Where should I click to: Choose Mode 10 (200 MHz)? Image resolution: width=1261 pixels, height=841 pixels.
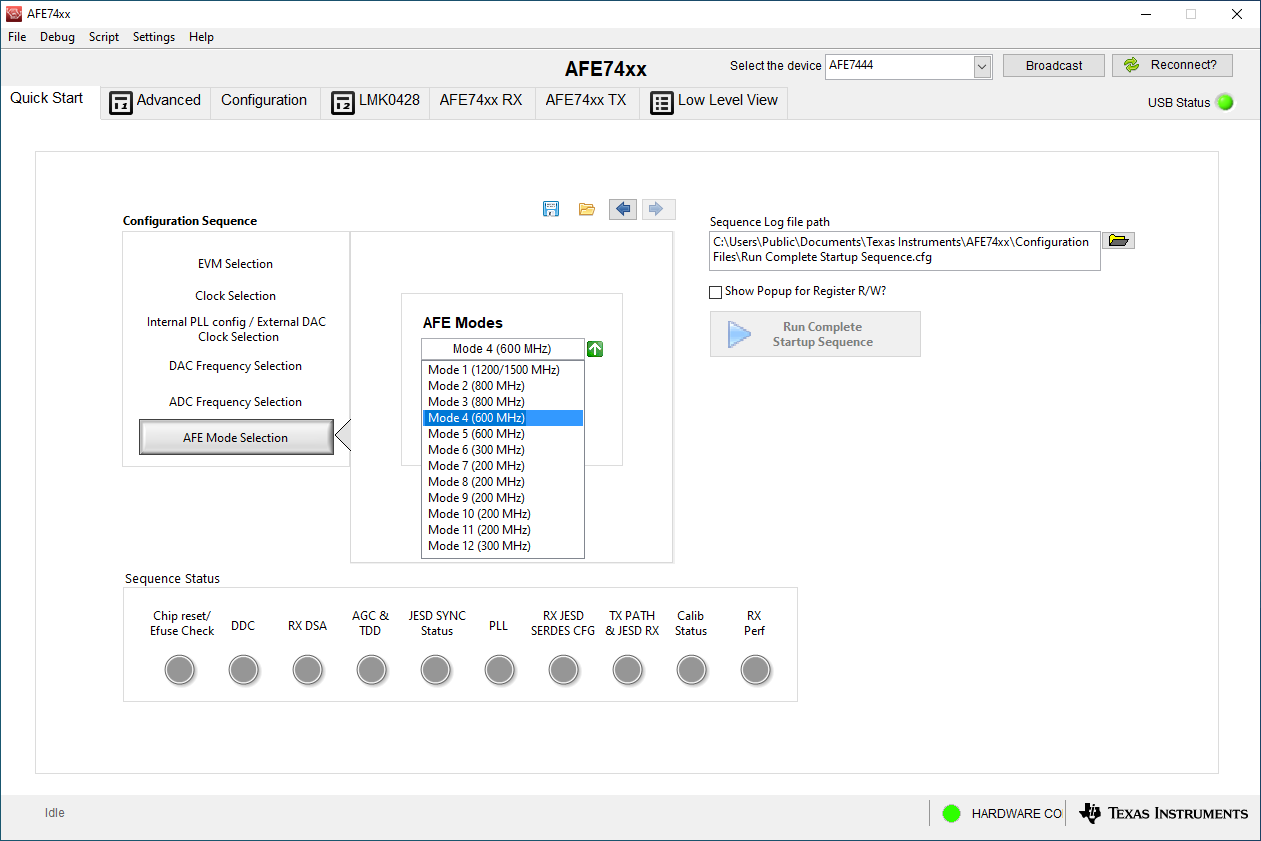503,514
